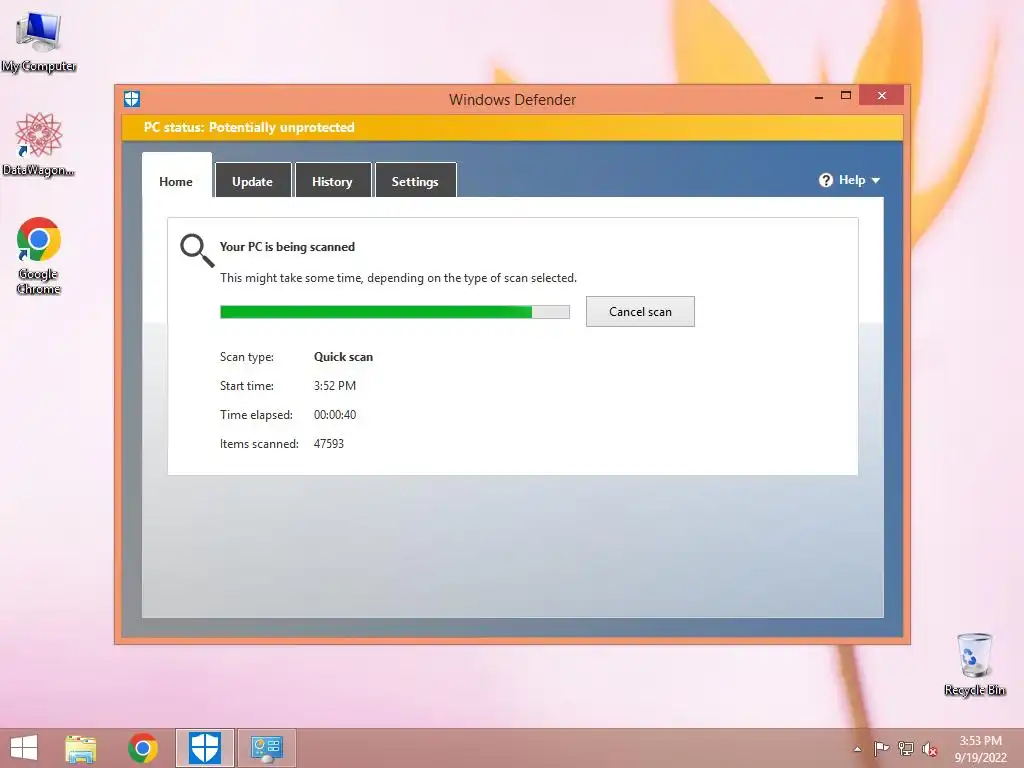1024x768 pixels.
Task: Click the green scan progress bar
Action: point(394,312)
